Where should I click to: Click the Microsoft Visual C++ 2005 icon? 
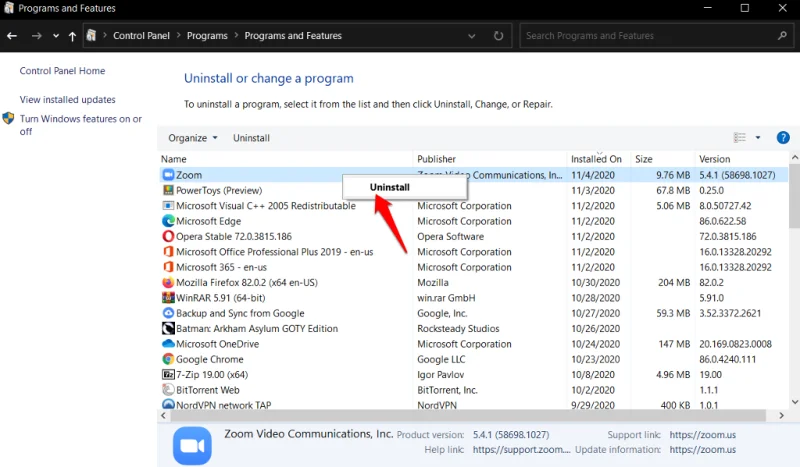[x=168, y=205]
